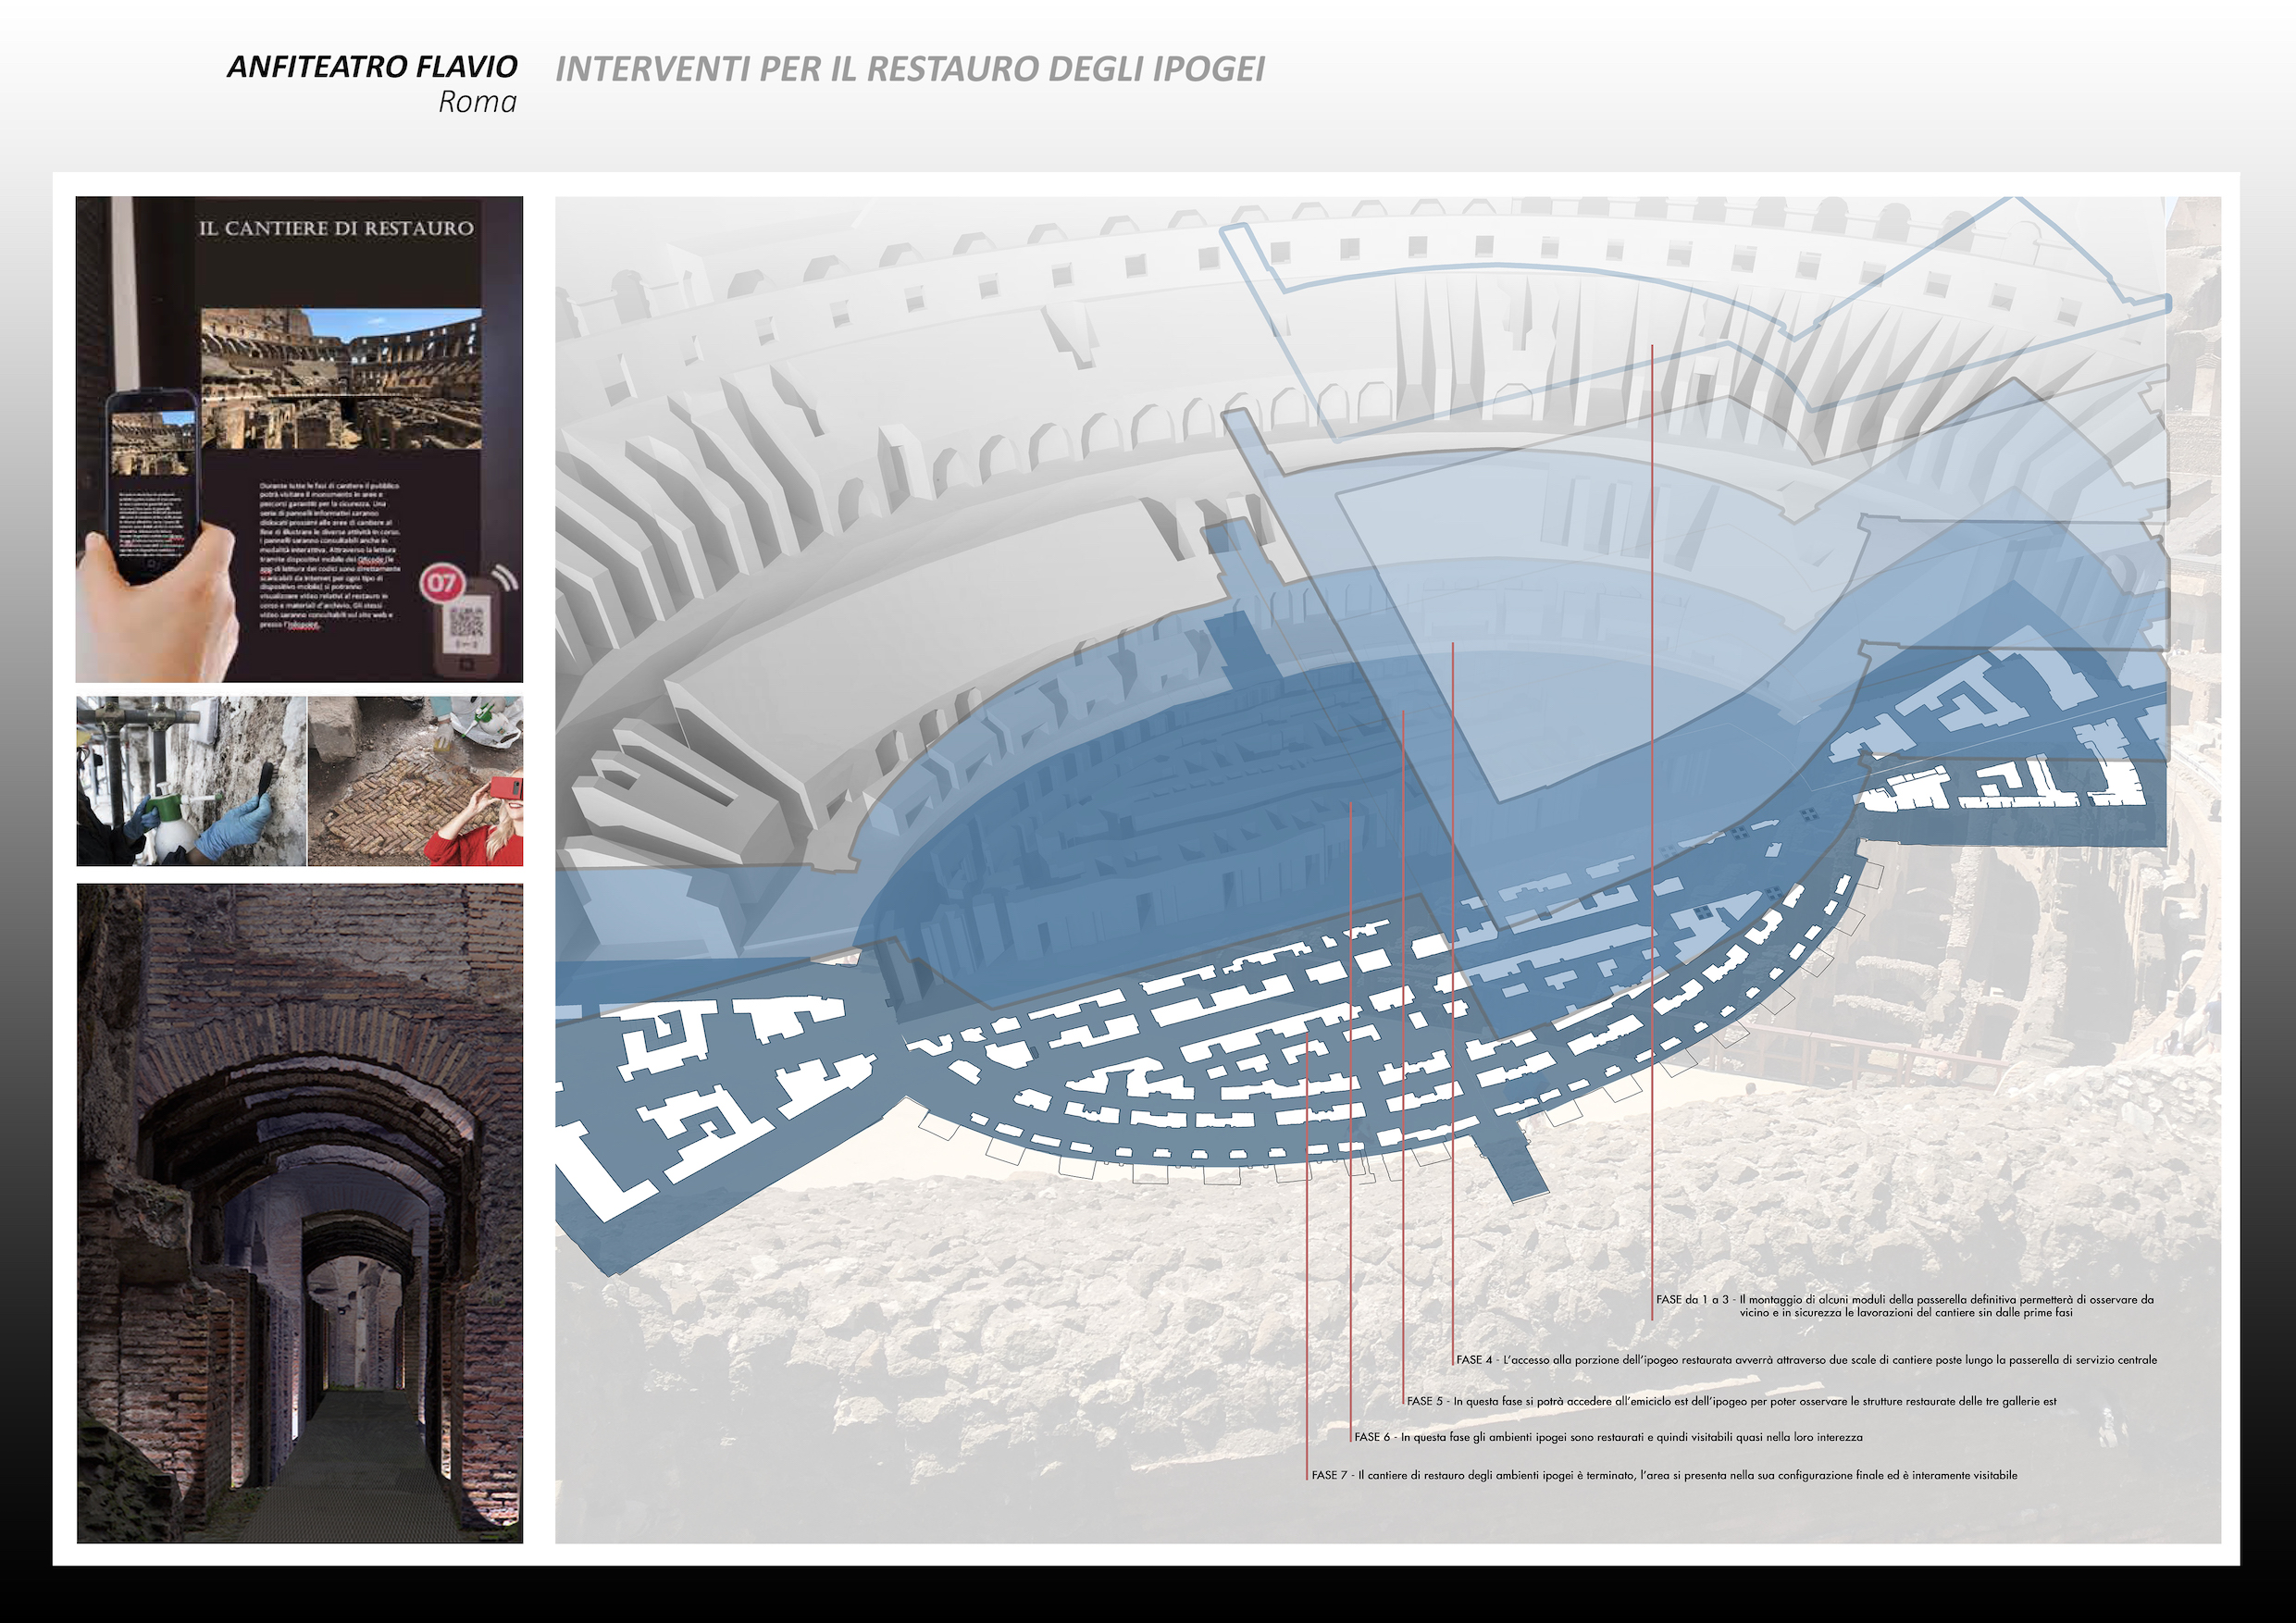Select the FASE 5 description text
2296x1623 pixels.
click(1731, 1401)
